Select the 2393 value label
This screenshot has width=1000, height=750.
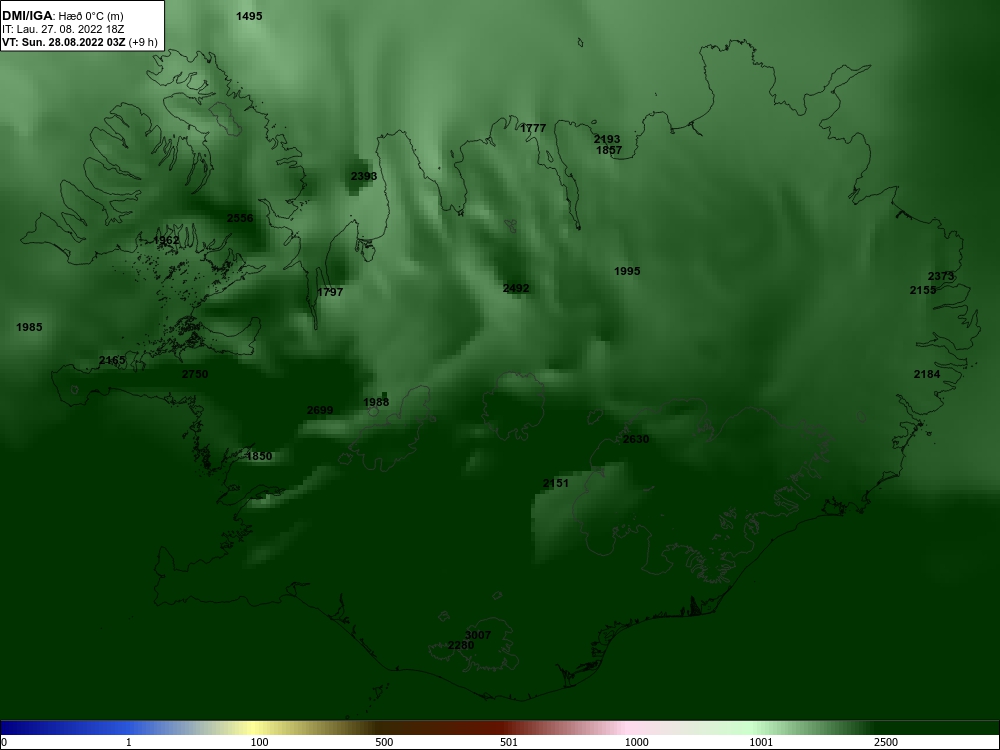tap(364, 176)
